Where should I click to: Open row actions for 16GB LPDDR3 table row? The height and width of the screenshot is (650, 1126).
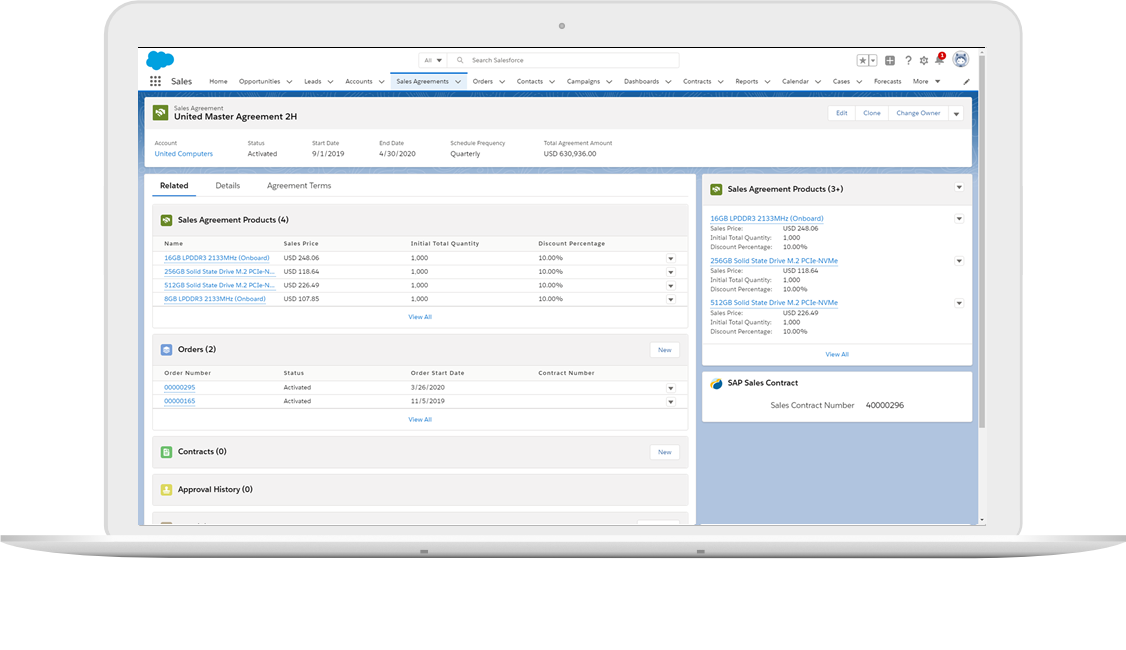point(671,259)
